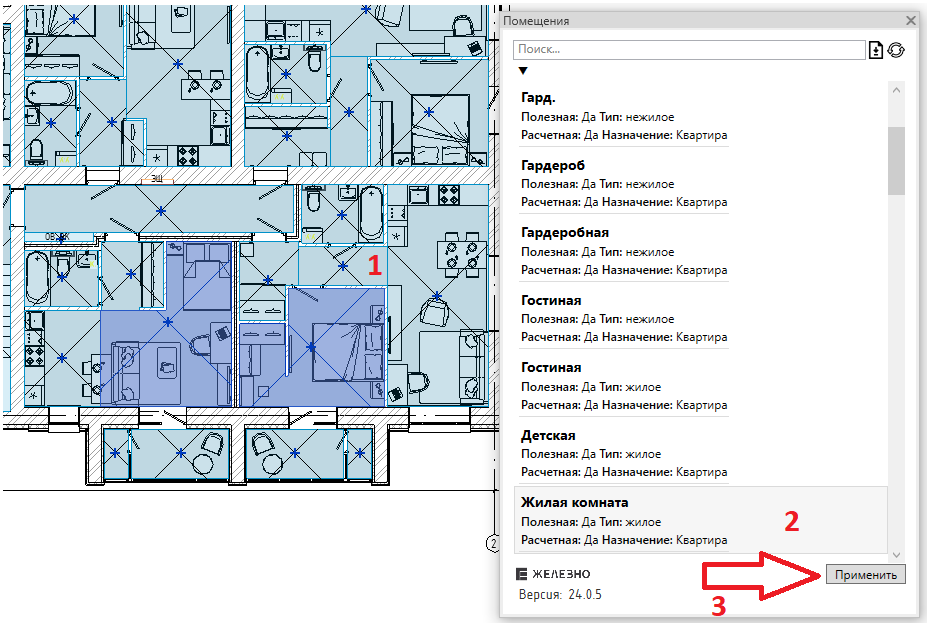The image size is (927, 625).
Task: Select Гостиная entry with type жилое
Action: tap(701, 386)
